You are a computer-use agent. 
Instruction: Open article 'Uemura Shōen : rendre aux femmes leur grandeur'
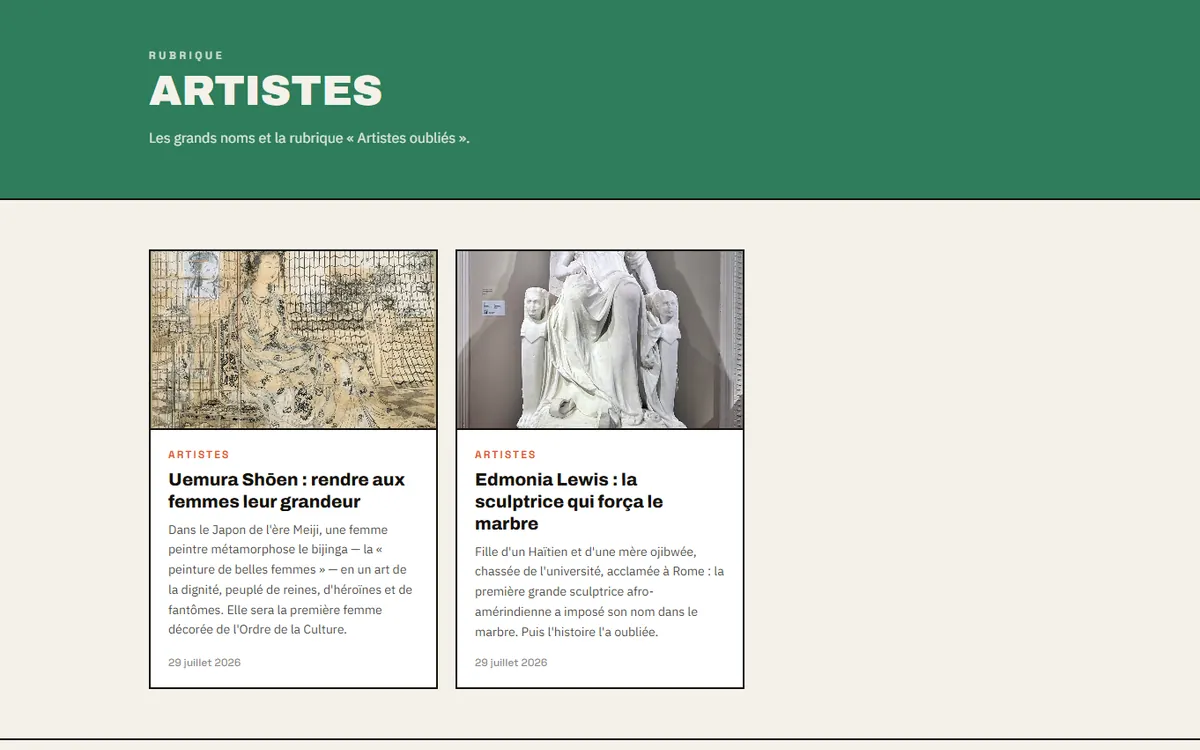287,490
